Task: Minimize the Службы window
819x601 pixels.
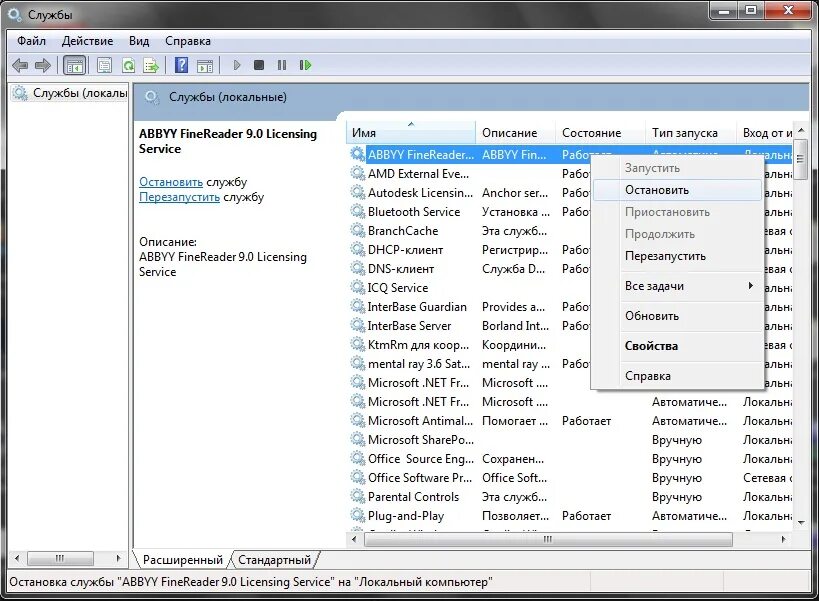Action: pos(723,10)
